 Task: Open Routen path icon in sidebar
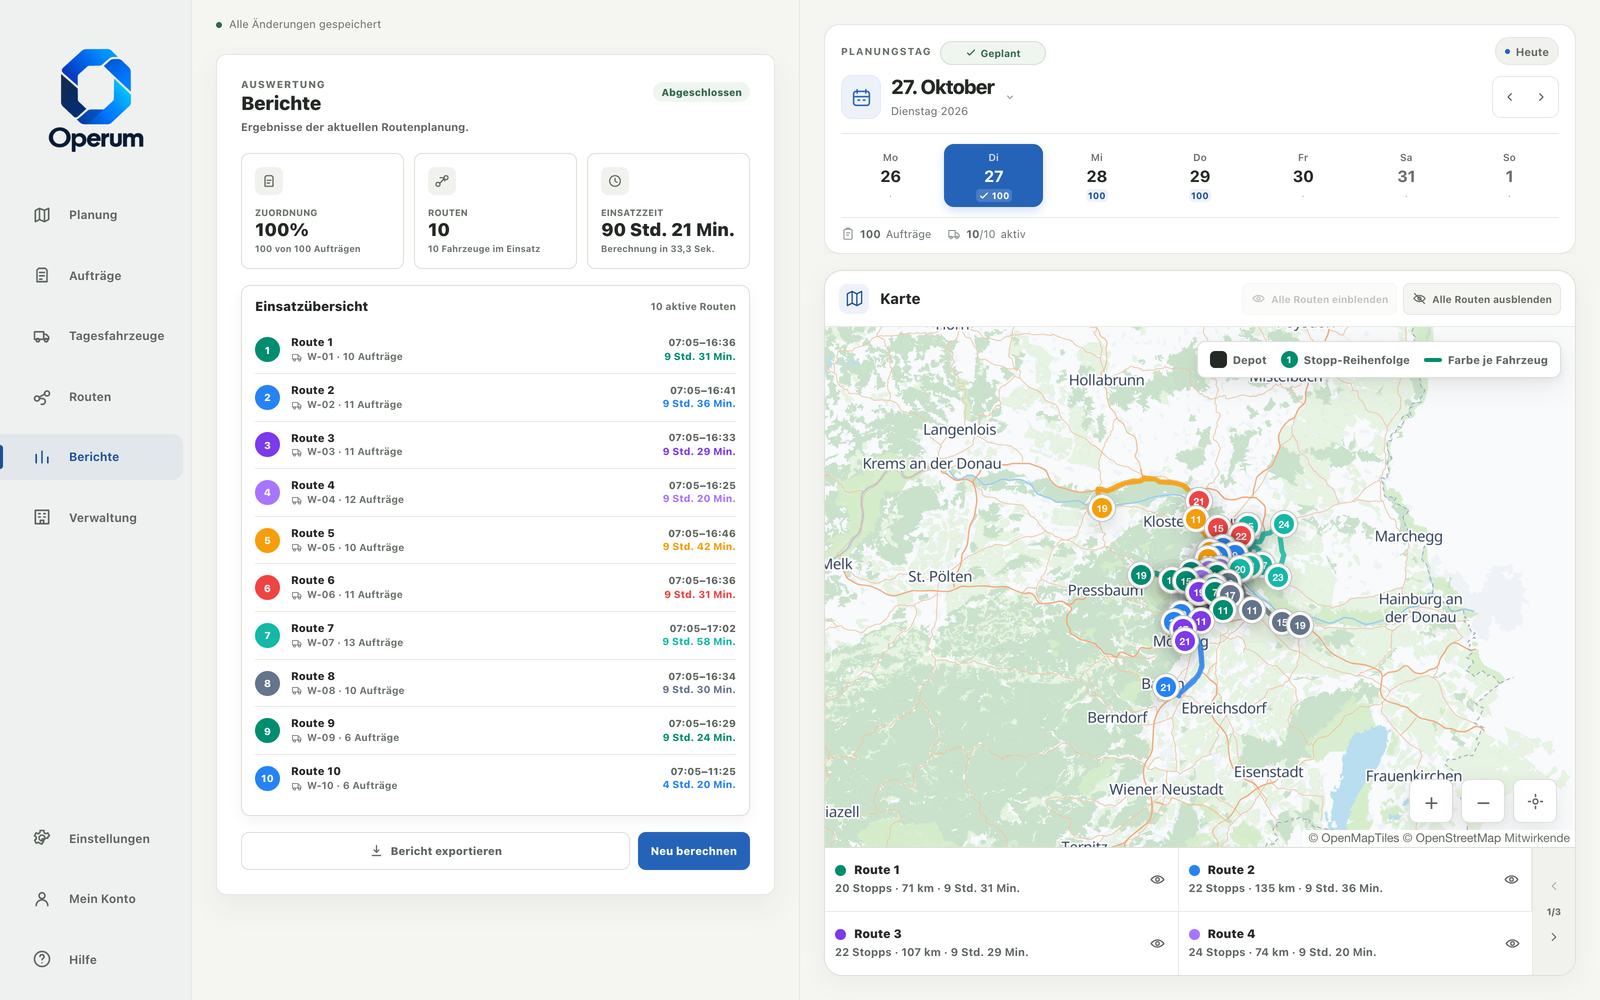point(42,397)
